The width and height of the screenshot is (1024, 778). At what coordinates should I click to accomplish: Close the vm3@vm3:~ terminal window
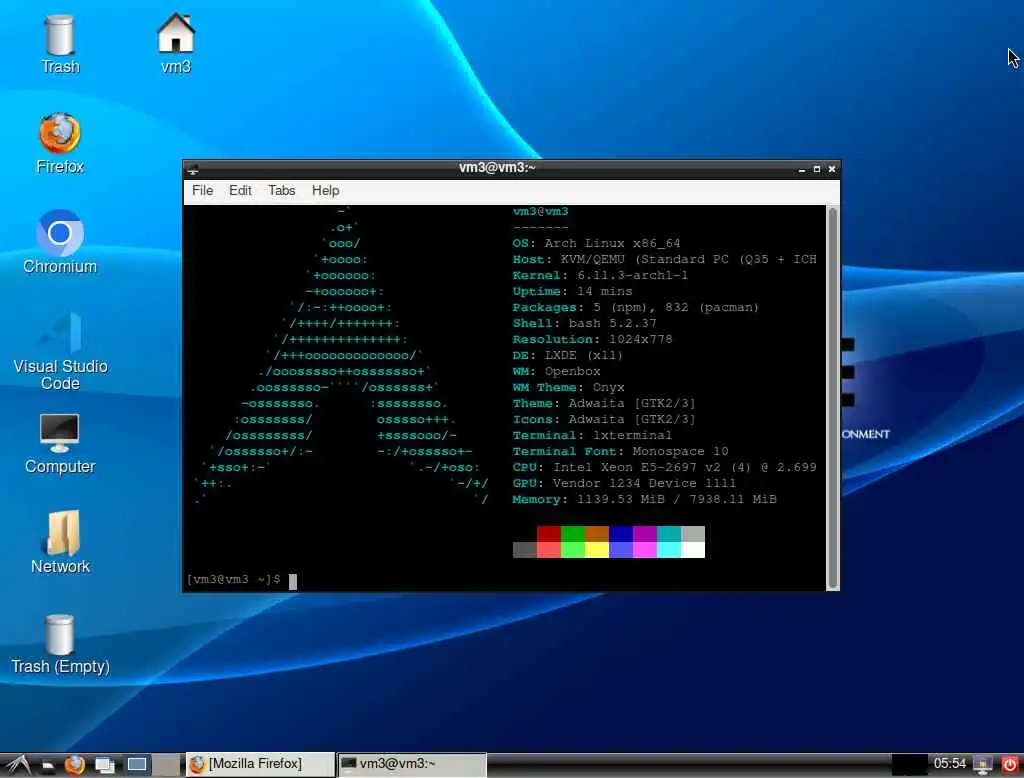tap(831, 169)
